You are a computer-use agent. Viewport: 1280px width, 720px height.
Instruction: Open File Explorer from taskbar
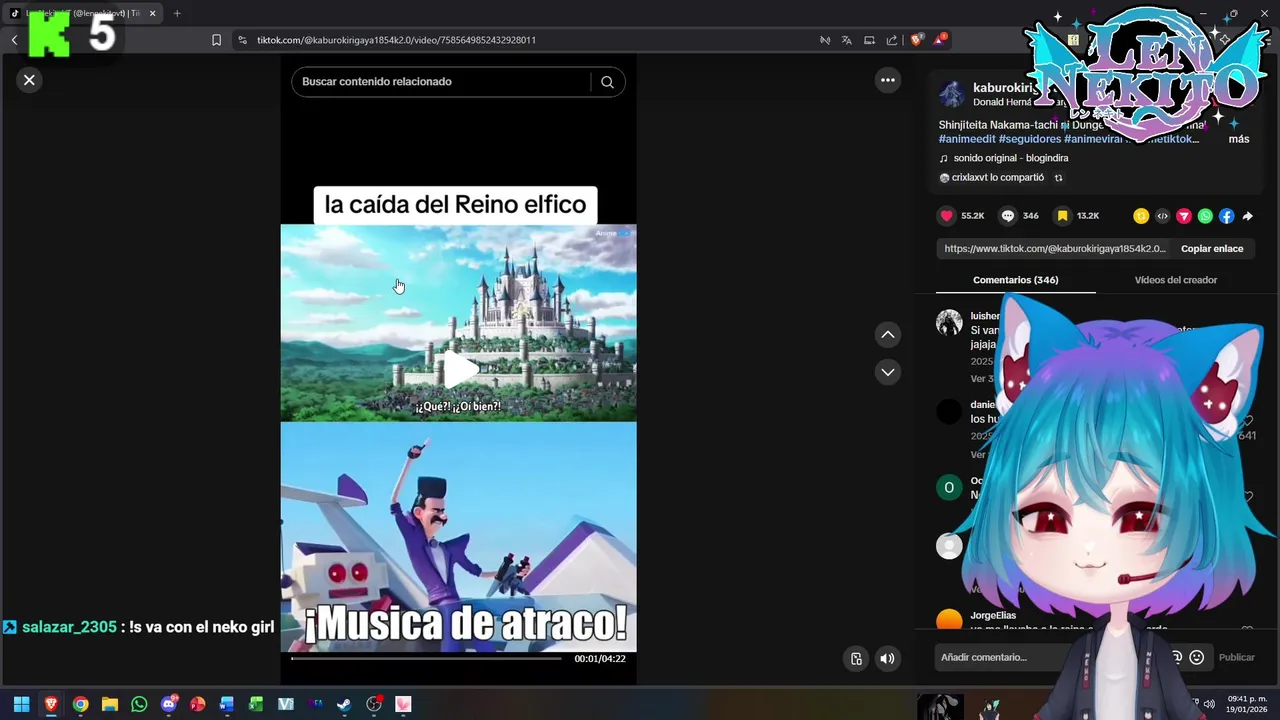tap(109, 704)
